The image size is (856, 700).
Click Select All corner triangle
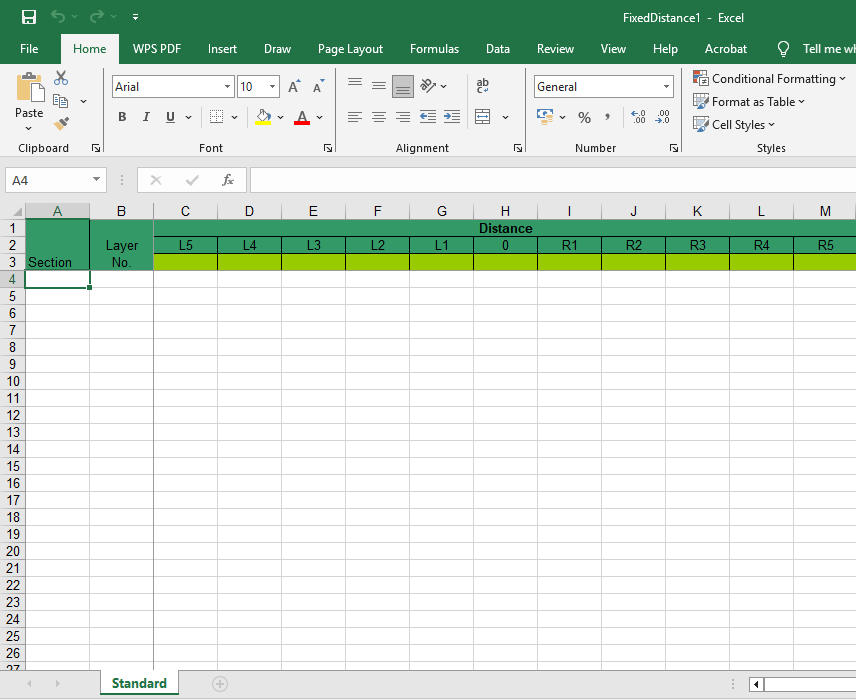(x=17, y=211)
